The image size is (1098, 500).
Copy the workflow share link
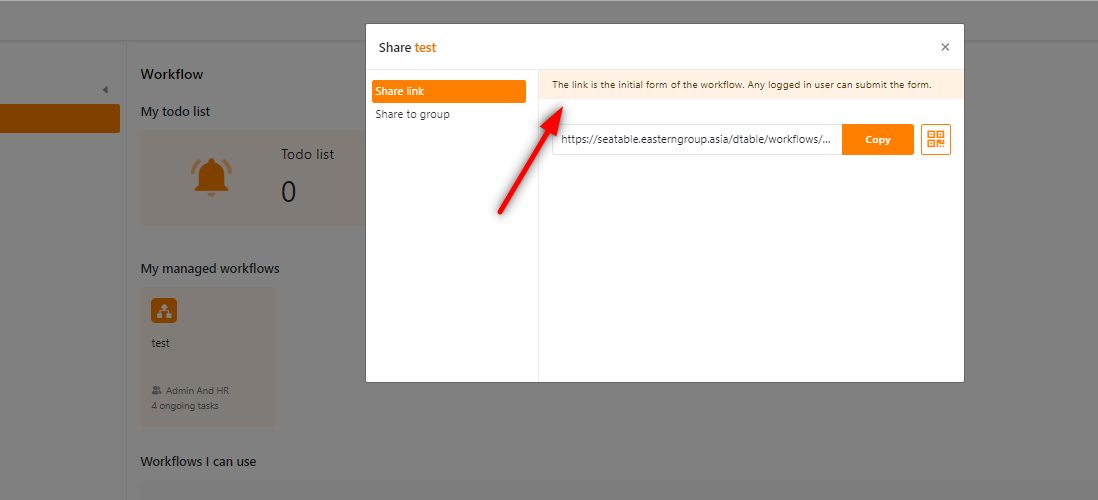point(877,139)
